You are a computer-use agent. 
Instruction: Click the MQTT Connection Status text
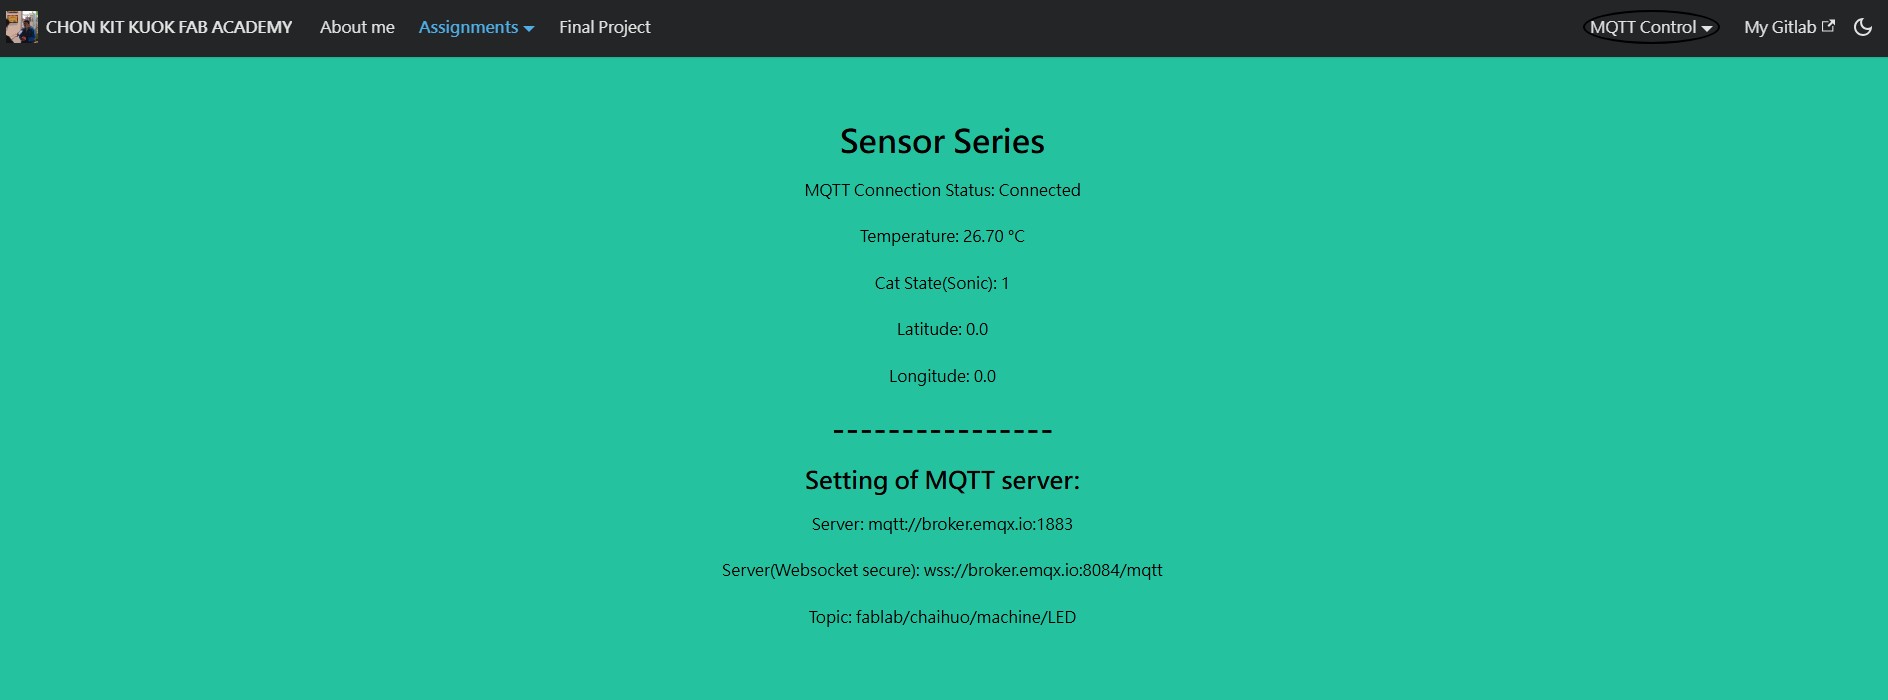click(x=942, y=190)
